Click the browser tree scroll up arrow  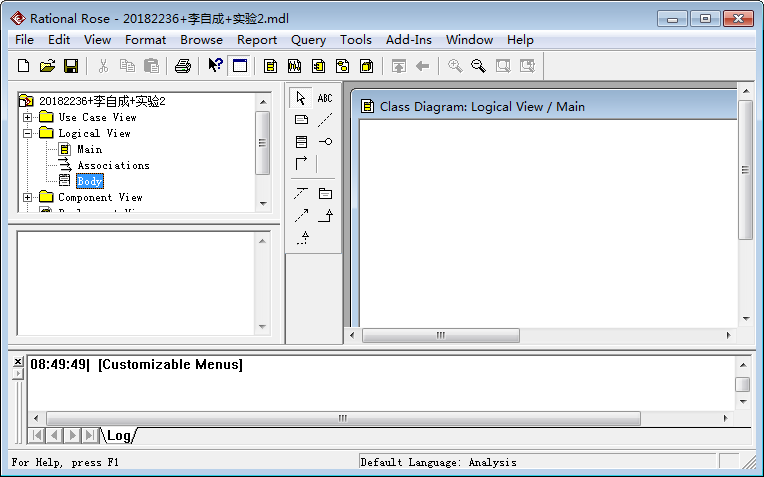point(263,102)
